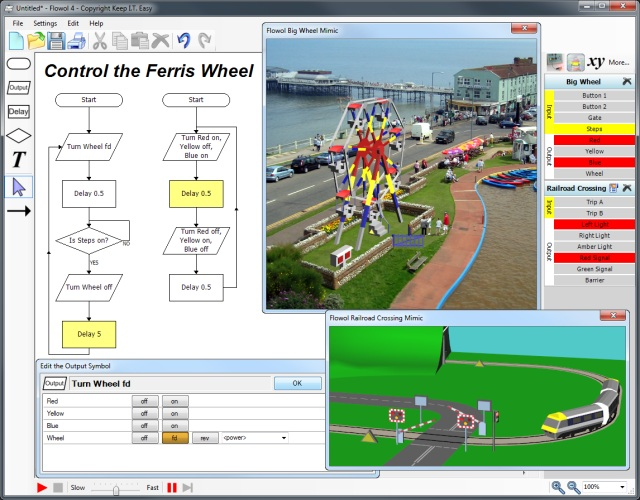Run the flowchart with the red play button
The width and height of the screenshot is (640, 500).
42,488
